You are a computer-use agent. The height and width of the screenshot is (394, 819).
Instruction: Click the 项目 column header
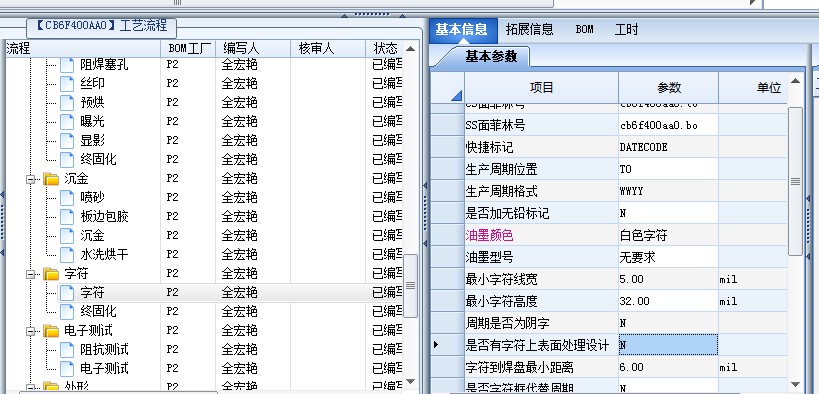(541, 87)
